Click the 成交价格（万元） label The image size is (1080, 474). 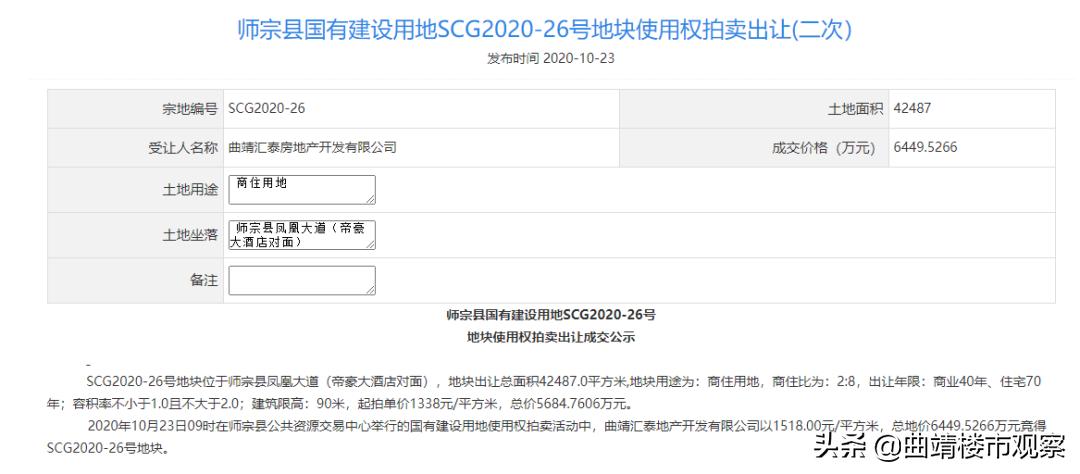tap(827, 147)
